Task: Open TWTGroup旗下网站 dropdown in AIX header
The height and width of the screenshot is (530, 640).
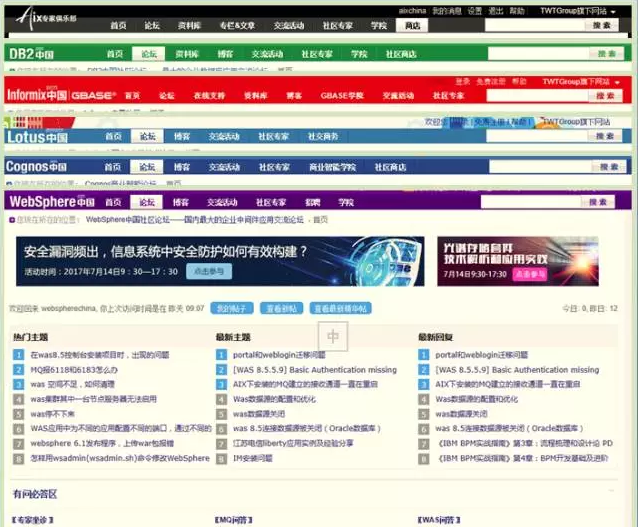Action: coord(578,11)
